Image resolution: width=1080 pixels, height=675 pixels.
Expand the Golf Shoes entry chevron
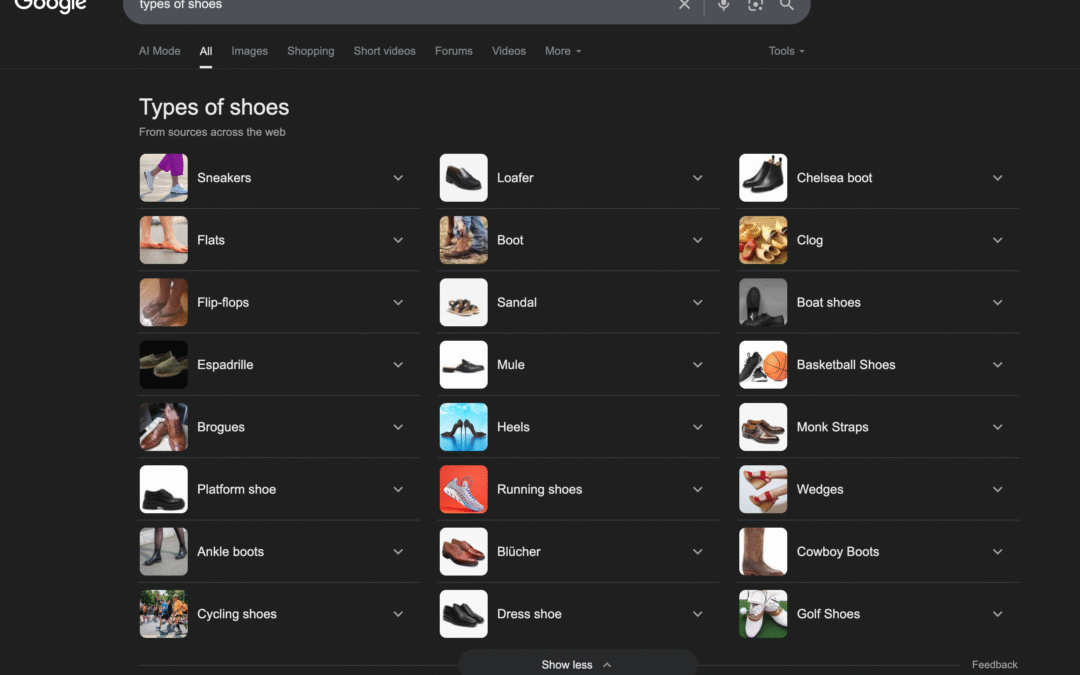(x=997, y=614)
